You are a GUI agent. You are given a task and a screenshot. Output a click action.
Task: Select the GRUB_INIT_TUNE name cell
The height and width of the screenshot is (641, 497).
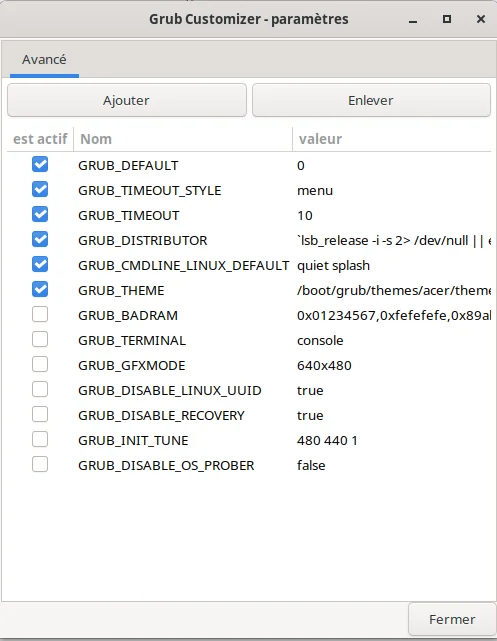coord(133,440)
